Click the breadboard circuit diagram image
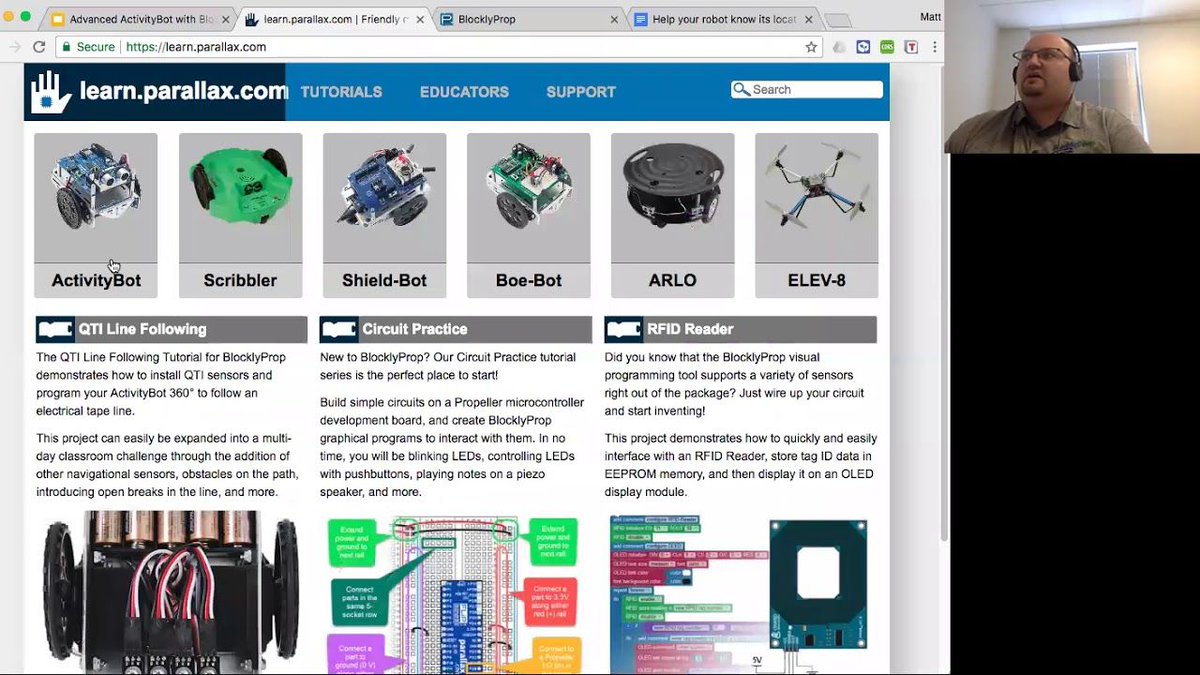 [x=454, y=595]
